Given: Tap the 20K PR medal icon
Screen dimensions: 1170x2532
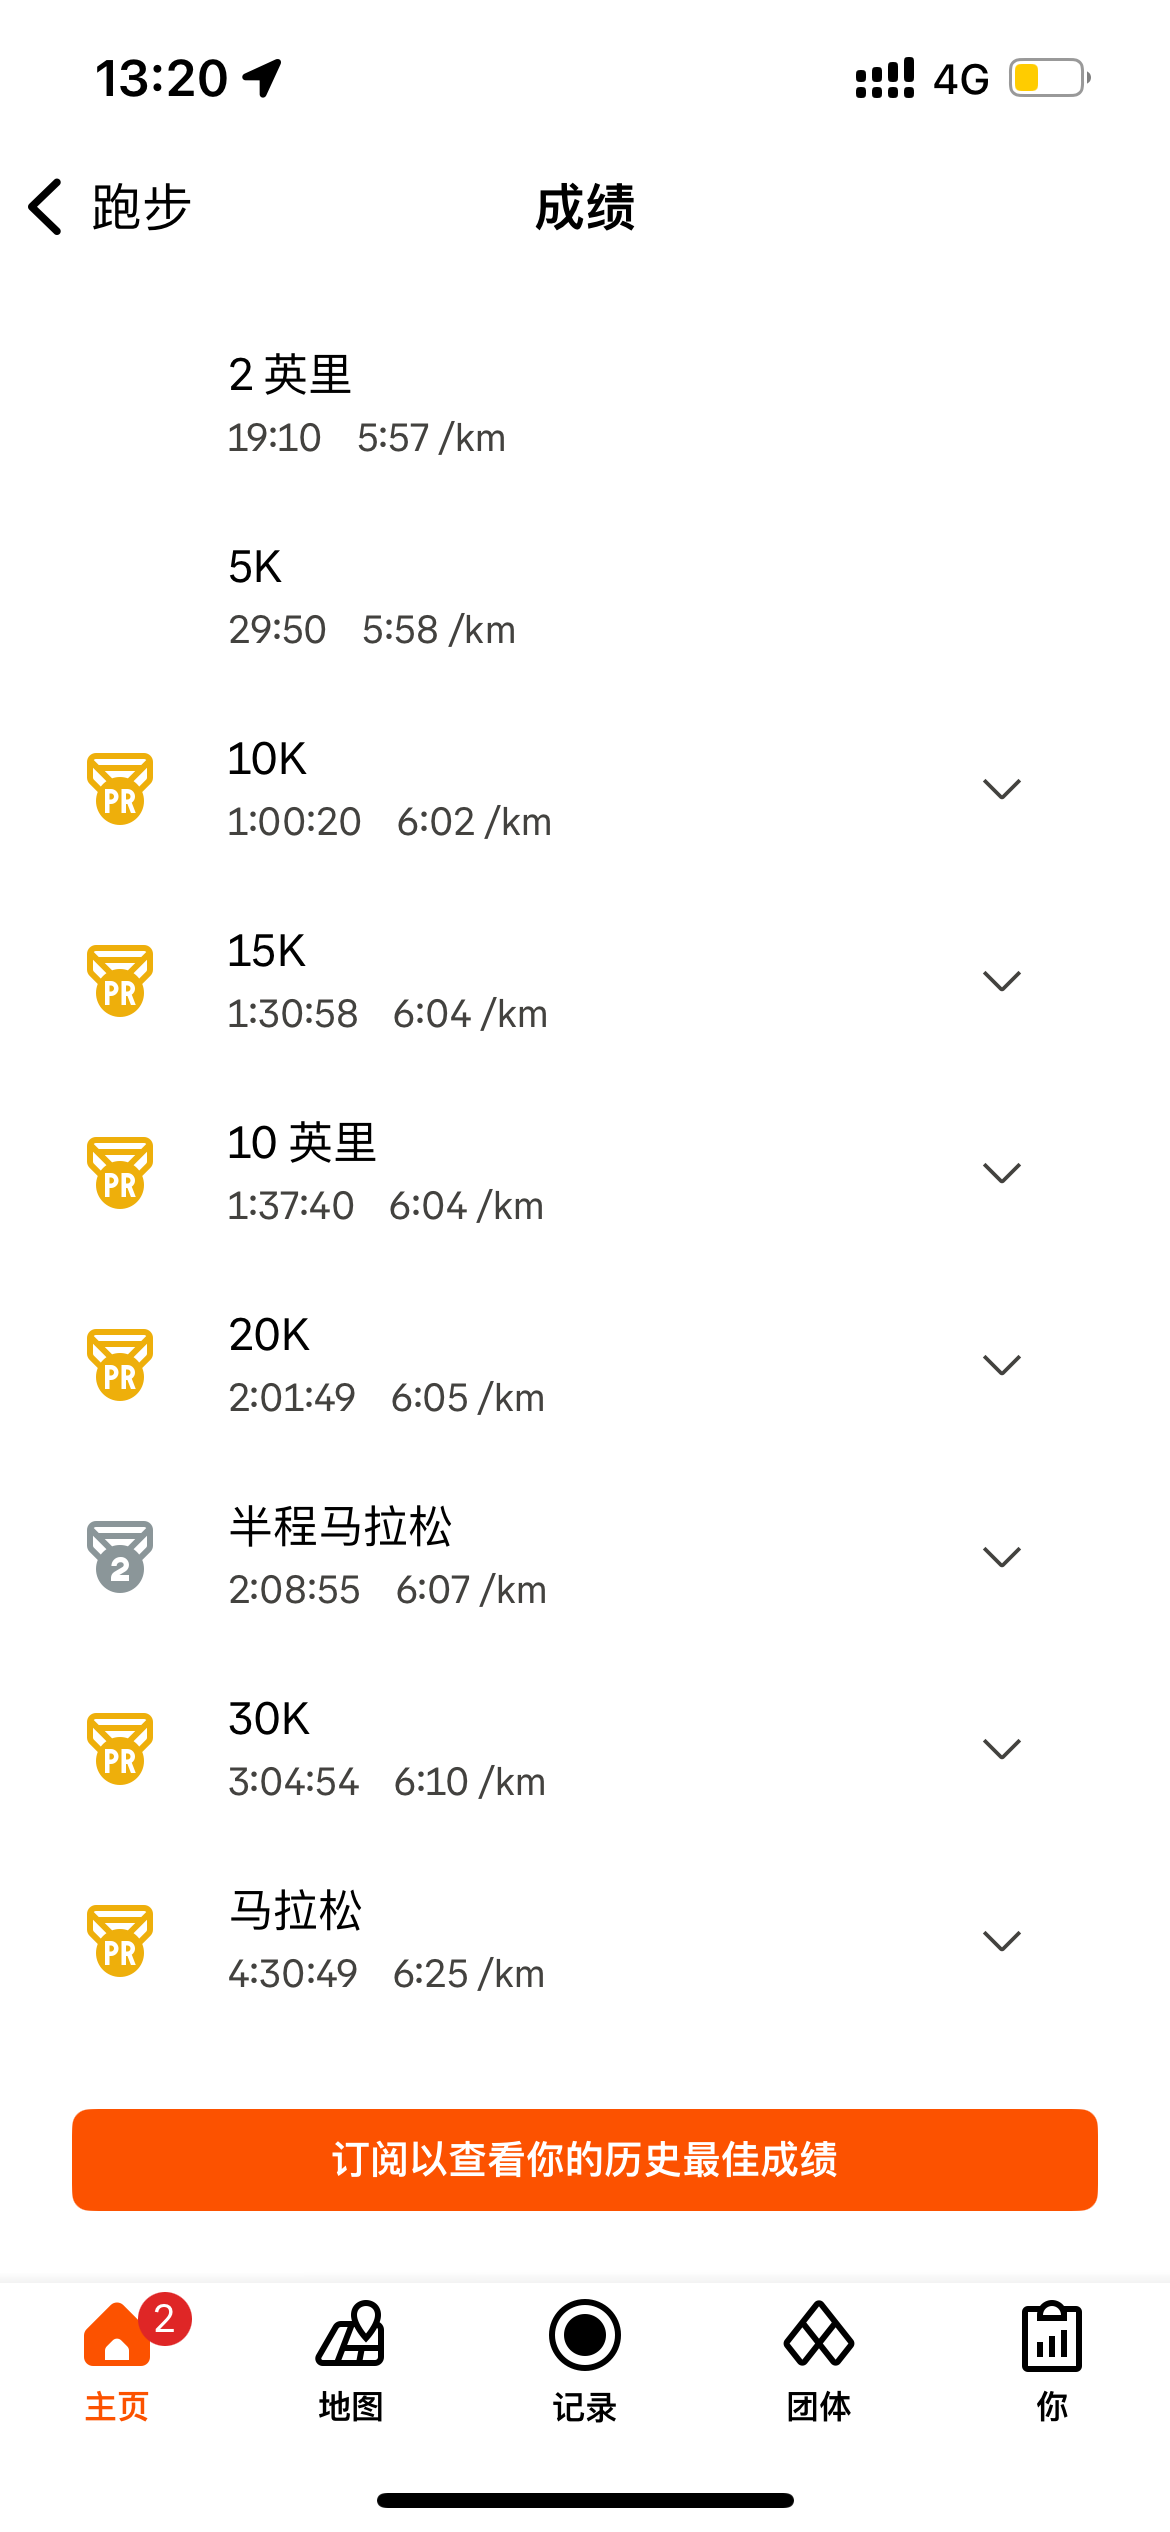Looking at the screenshot, I should coord(120,1365).
